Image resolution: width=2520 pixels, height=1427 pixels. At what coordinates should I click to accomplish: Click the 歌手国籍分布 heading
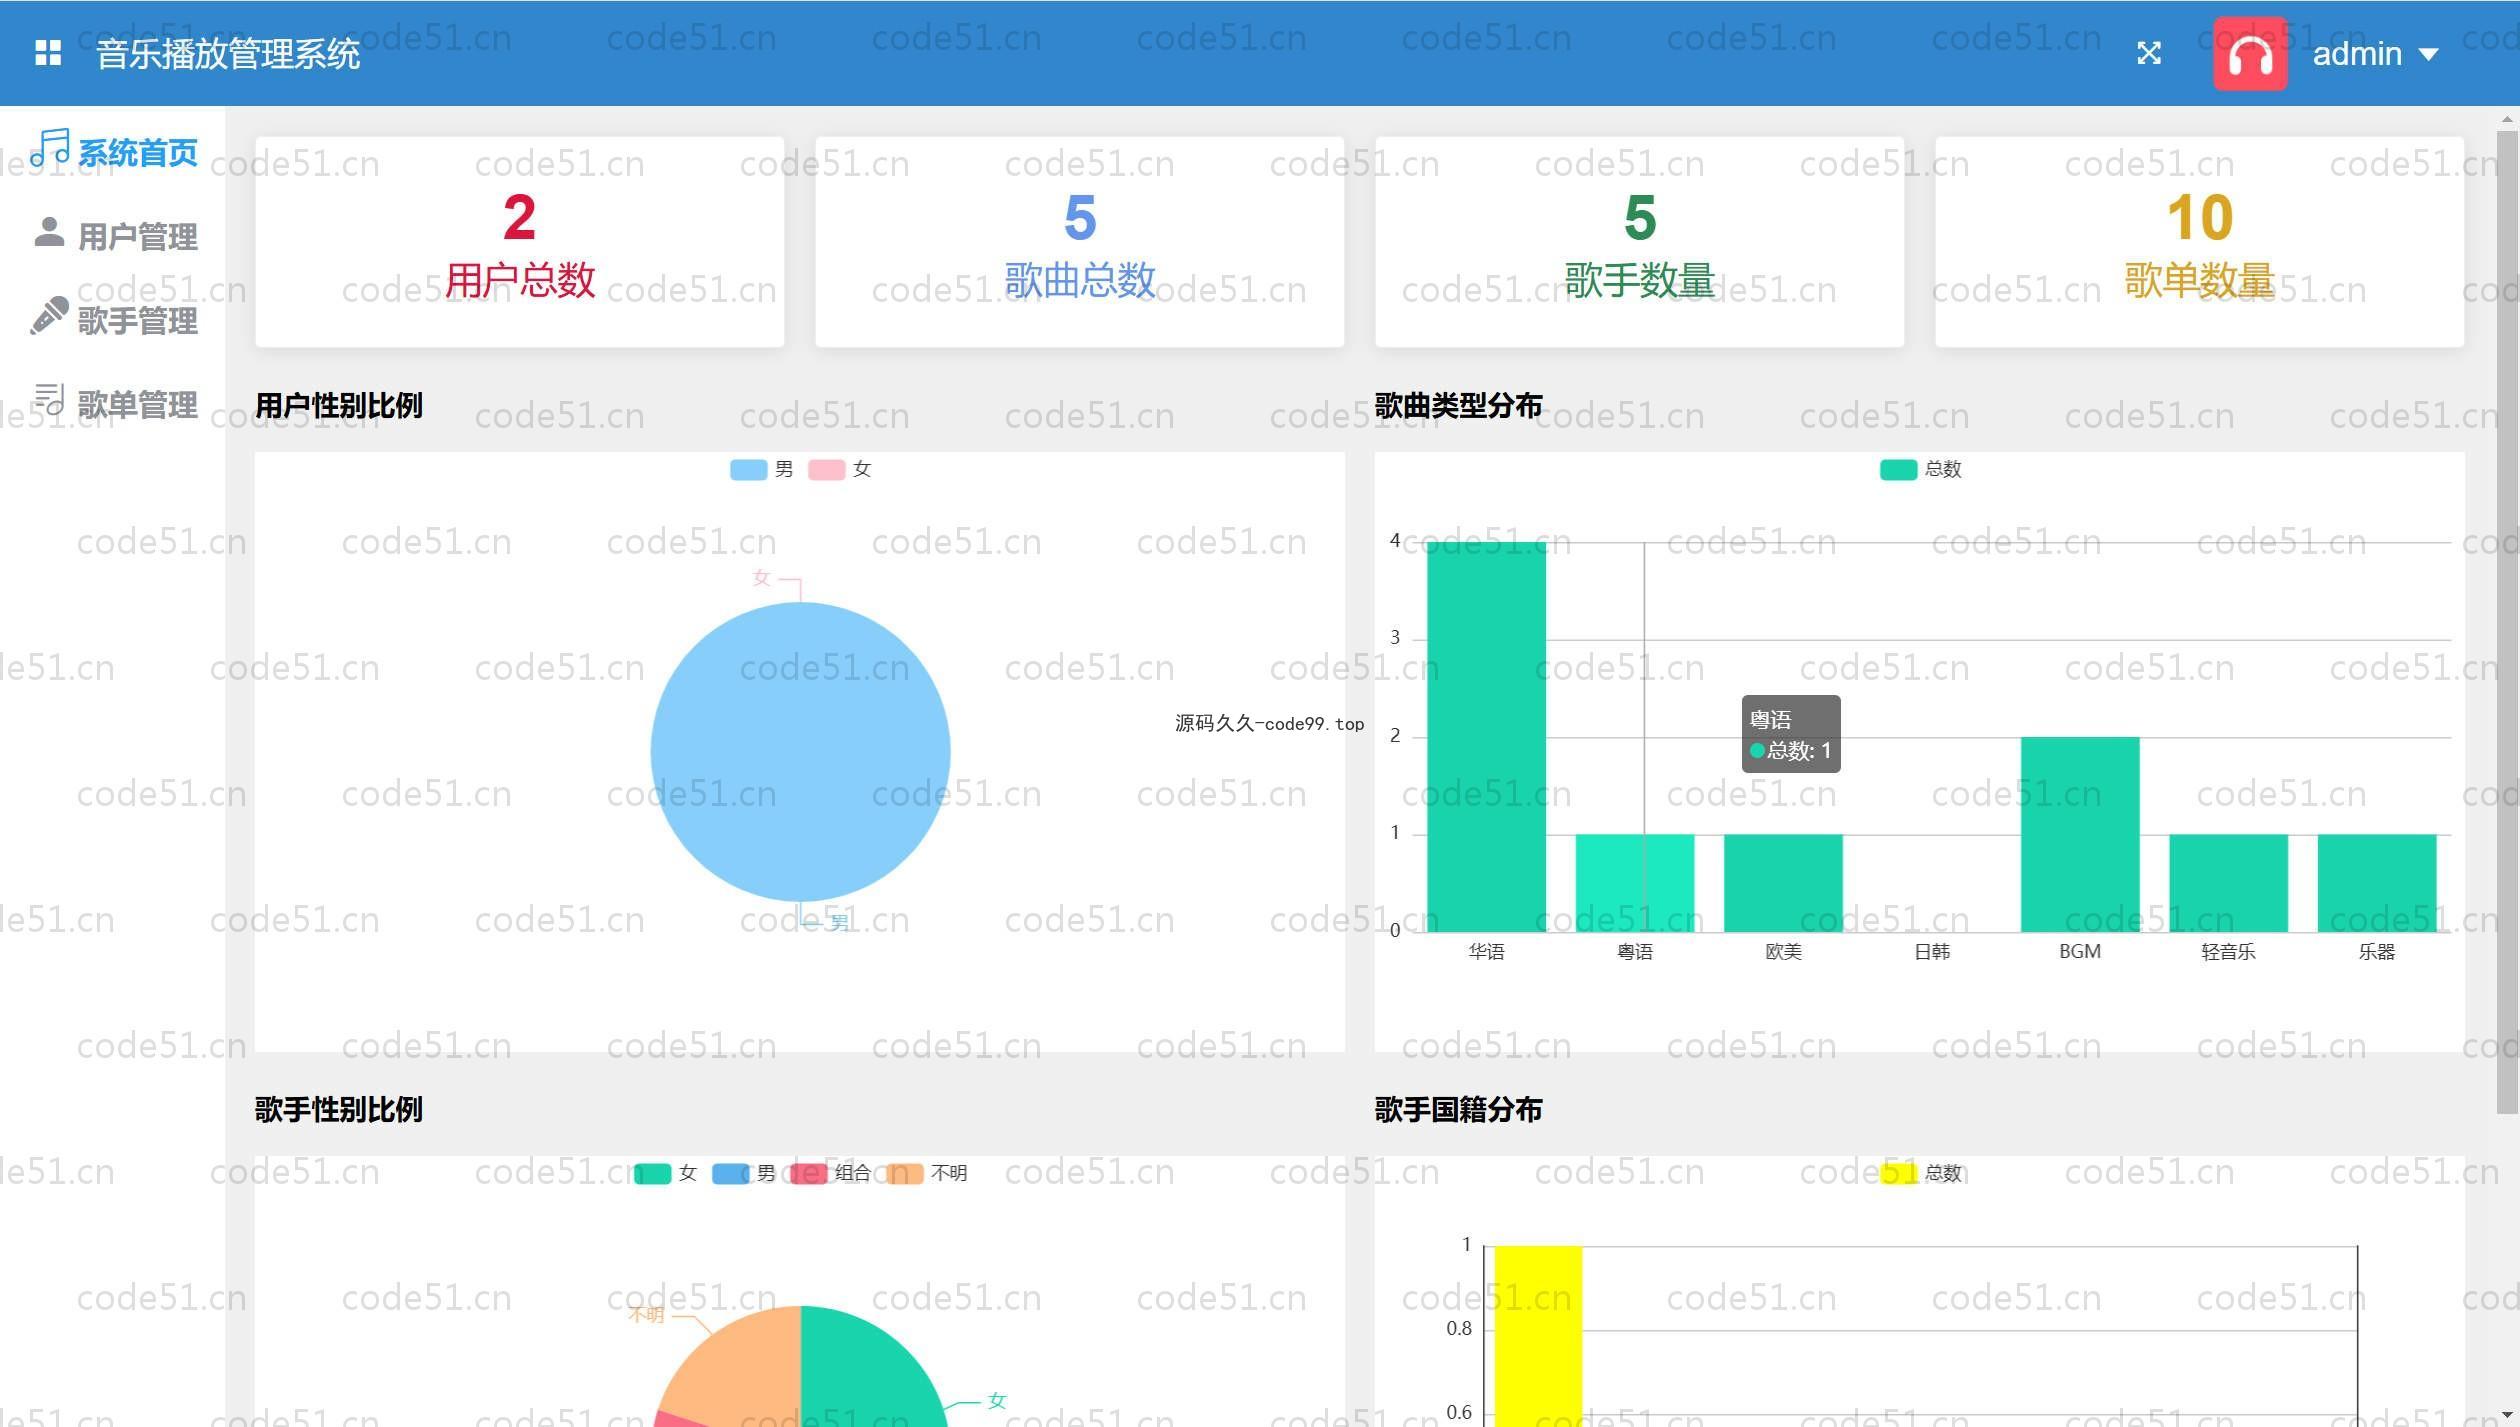pos(1458,1110)
